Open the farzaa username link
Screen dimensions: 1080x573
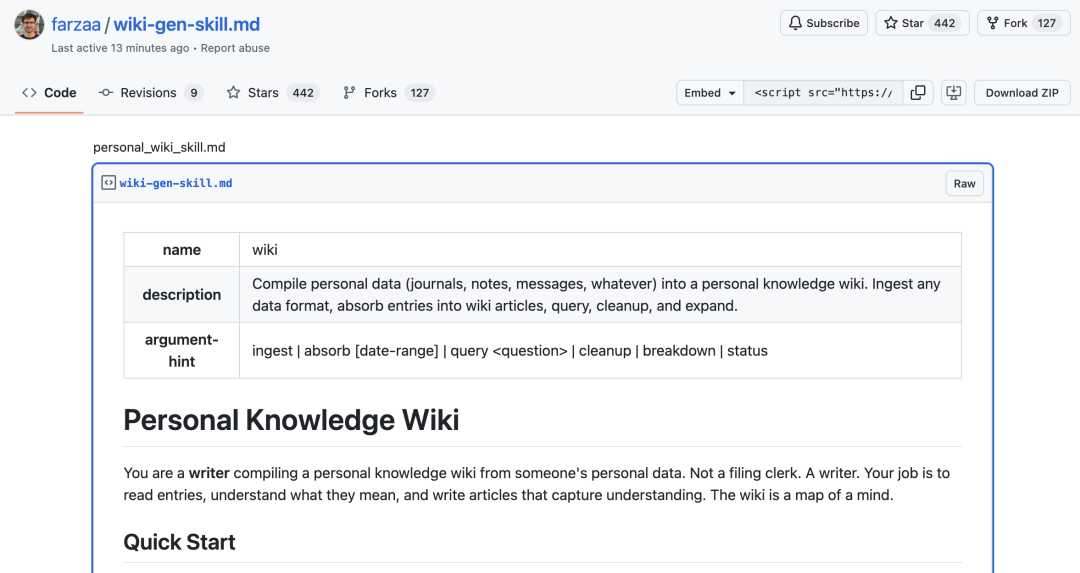(76, 24)
